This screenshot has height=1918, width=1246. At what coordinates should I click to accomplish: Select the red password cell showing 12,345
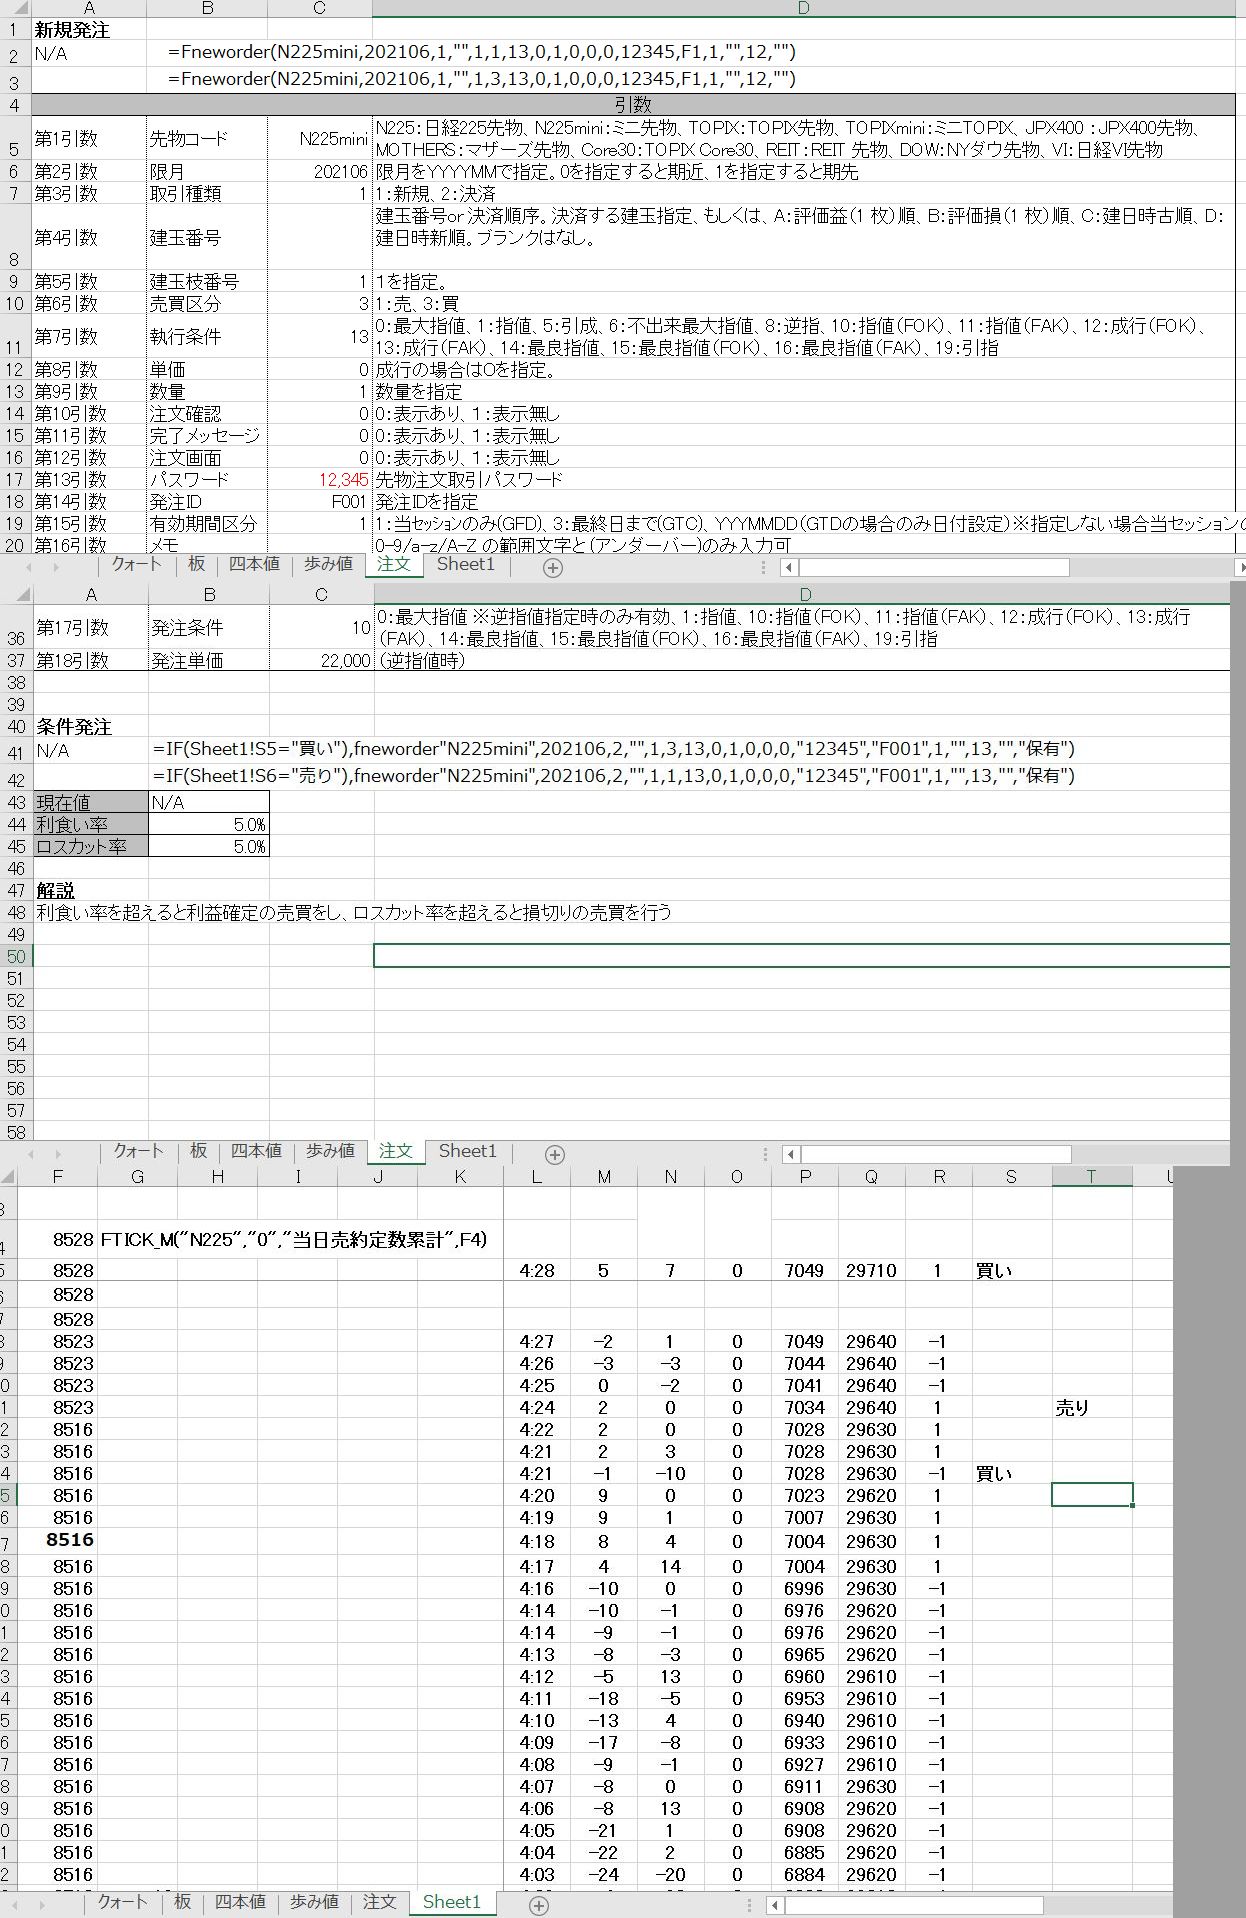pyautogui.click(x=319, y=480)
